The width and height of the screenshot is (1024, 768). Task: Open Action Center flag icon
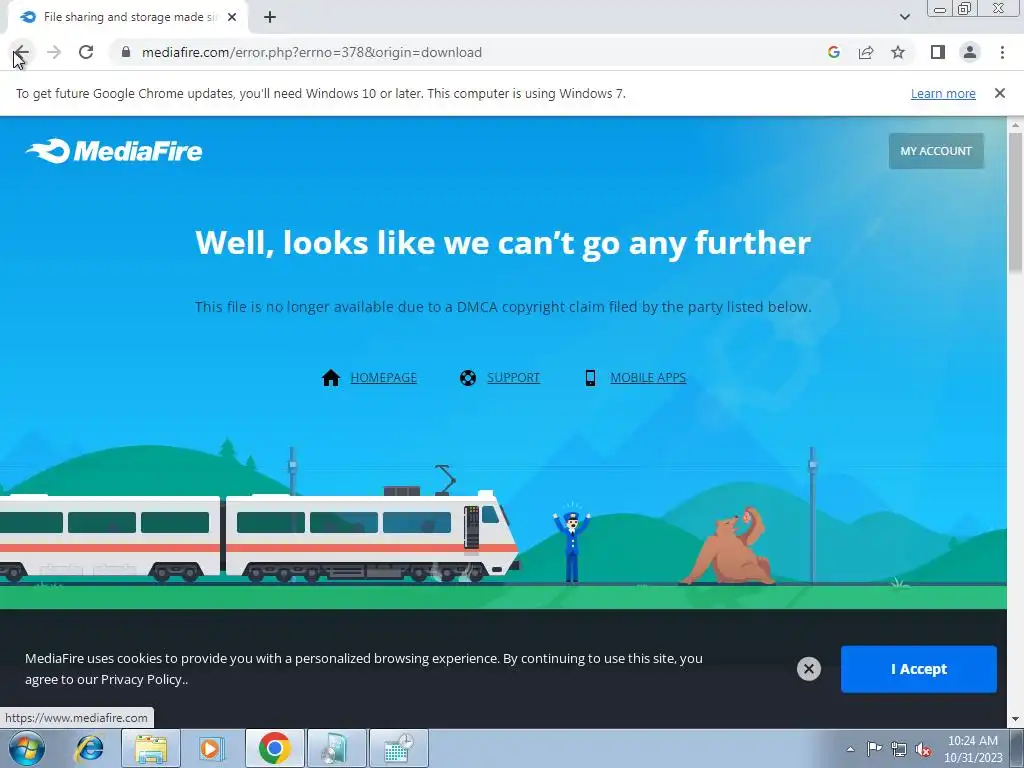874,749
